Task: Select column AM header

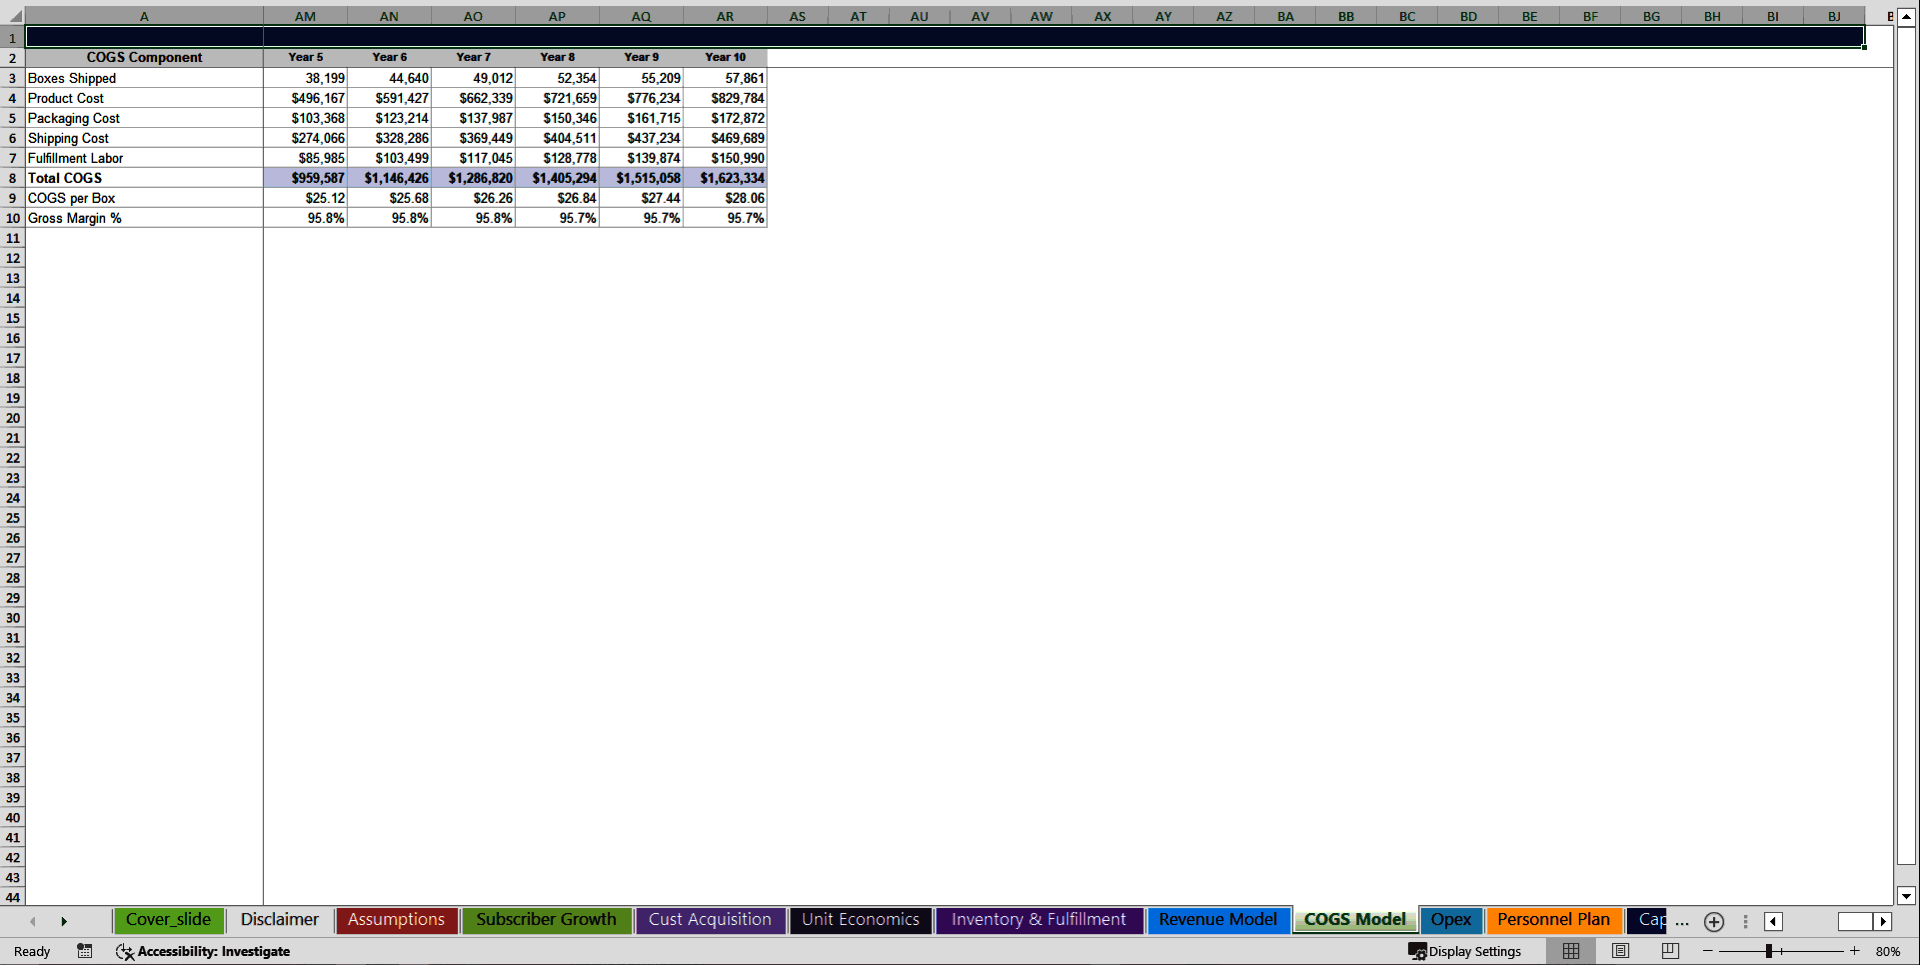Action: point(305,16)
